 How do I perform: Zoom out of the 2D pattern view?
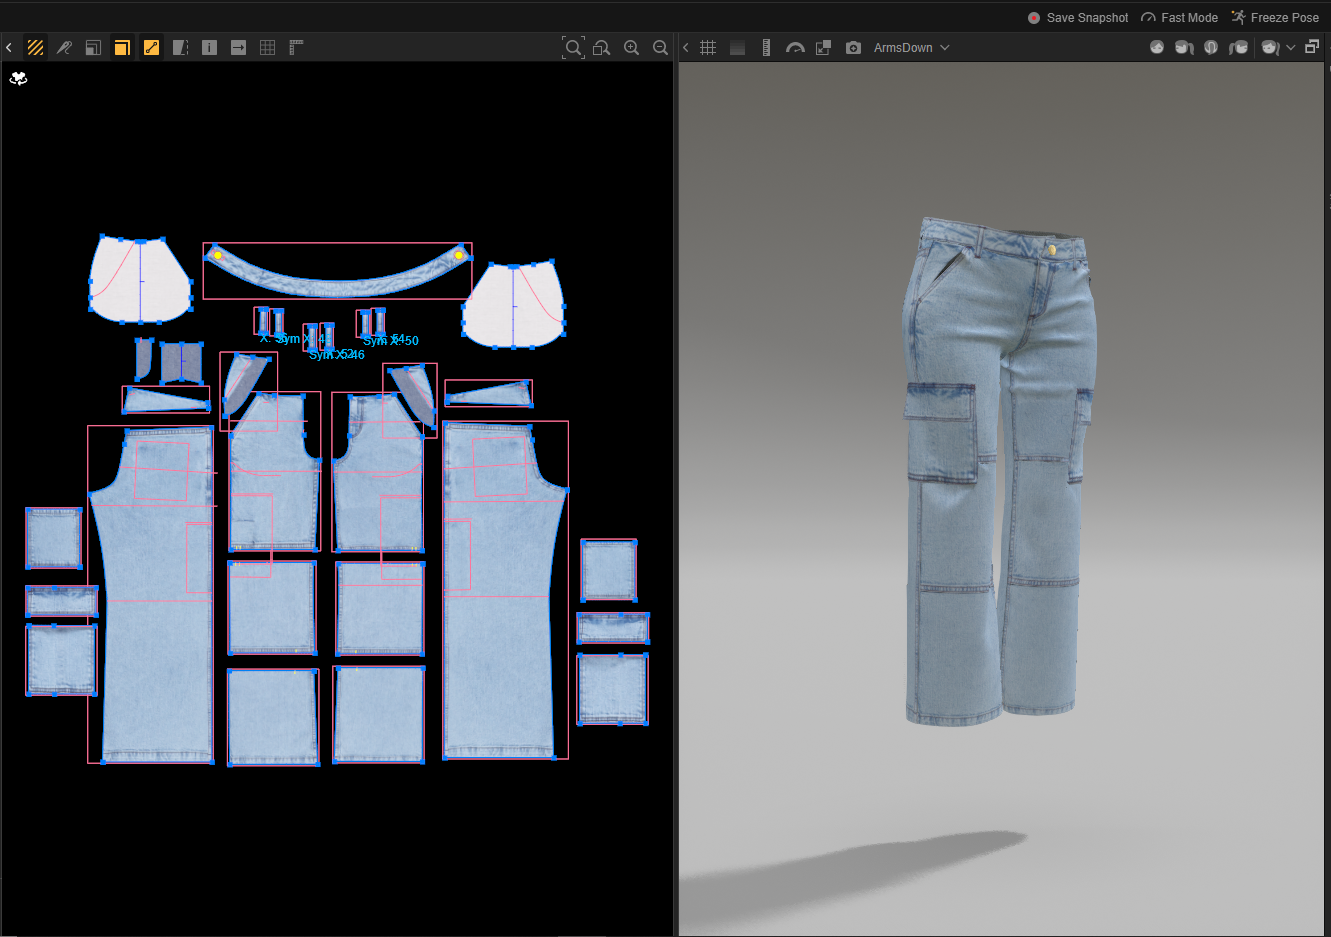[x=660, y=47]
